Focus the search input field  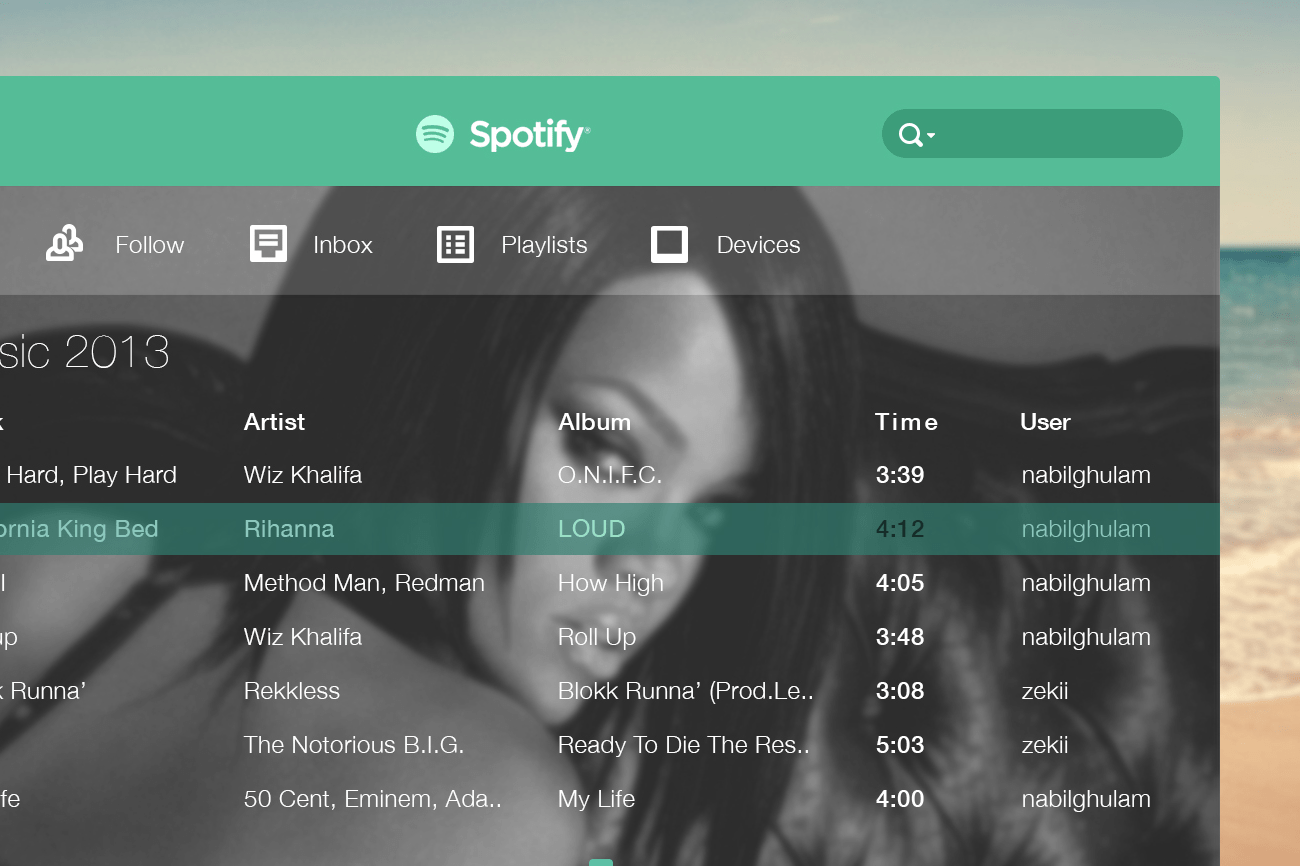point(1032,134)
